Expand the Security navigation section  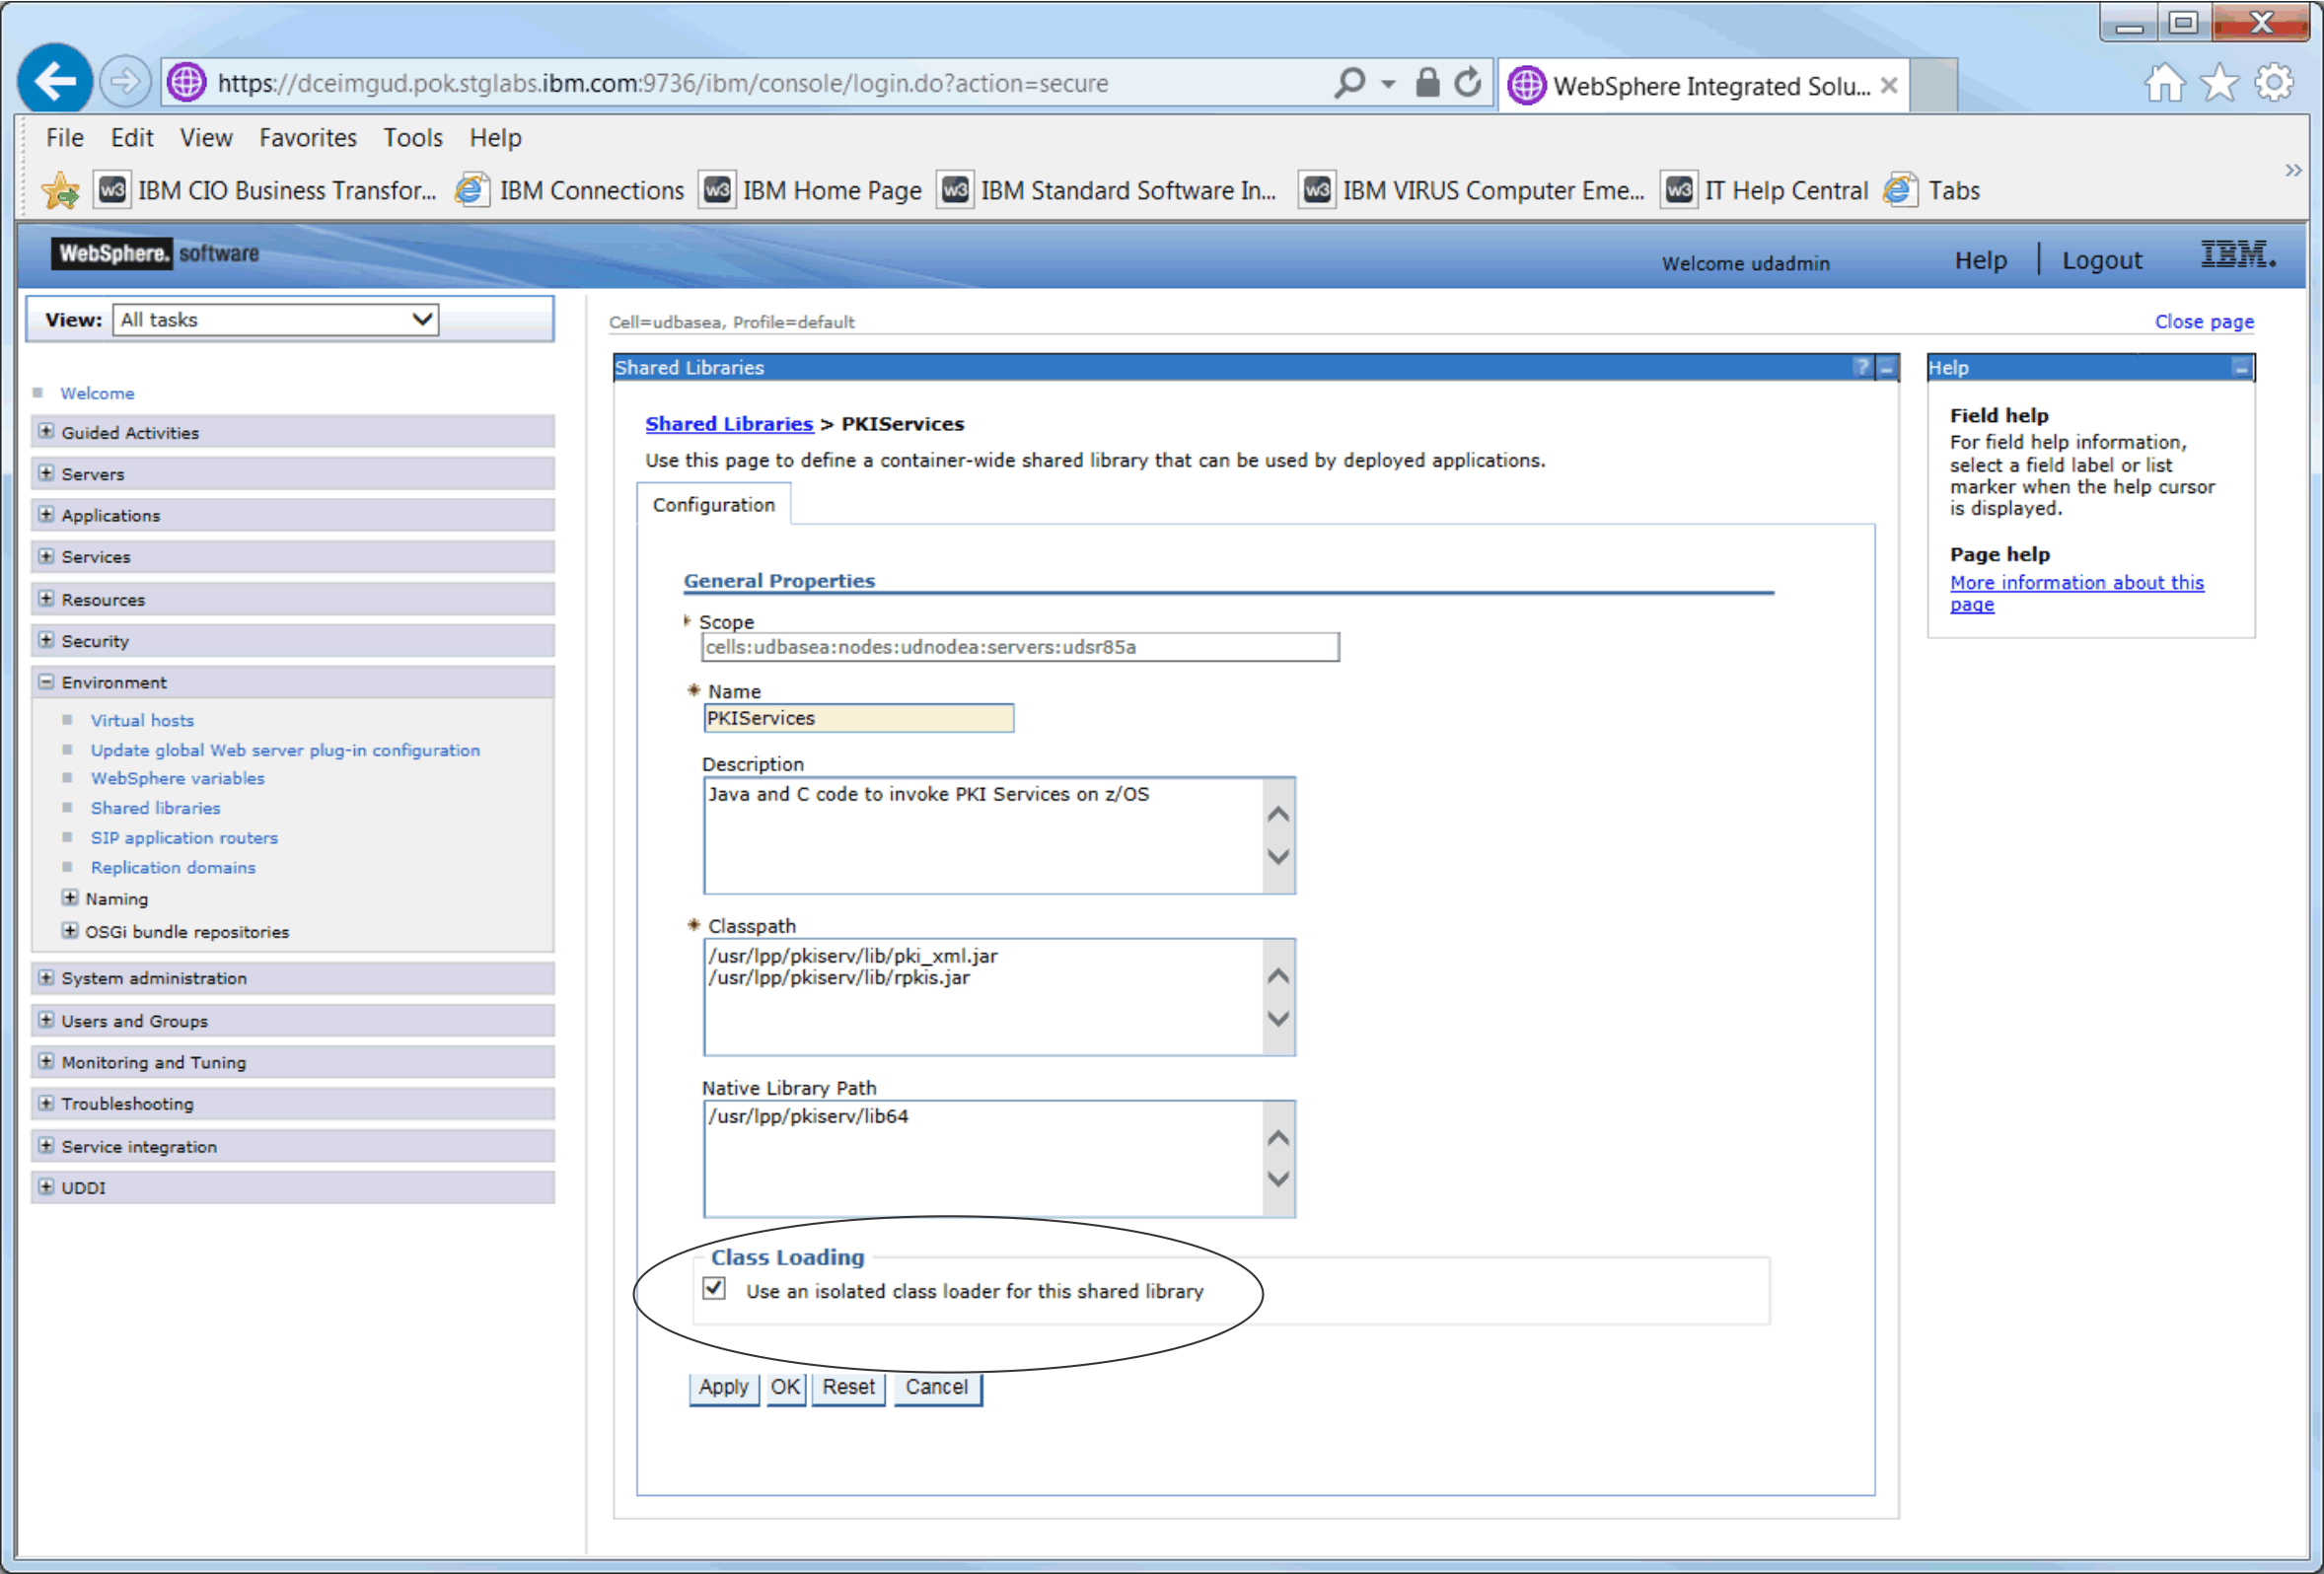tap(46, 640)
